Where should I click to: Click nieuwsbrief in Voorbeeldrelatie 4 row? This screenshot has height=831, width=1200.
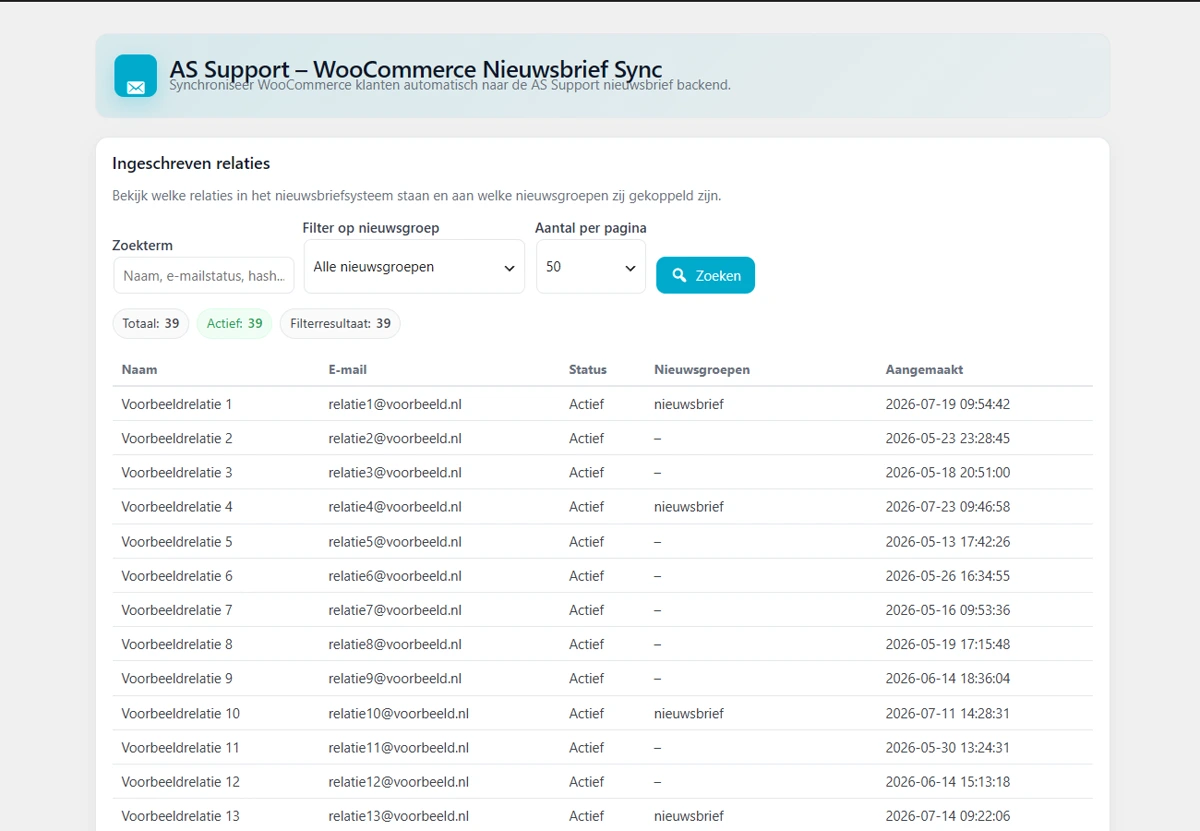click(x=689, y=506)
